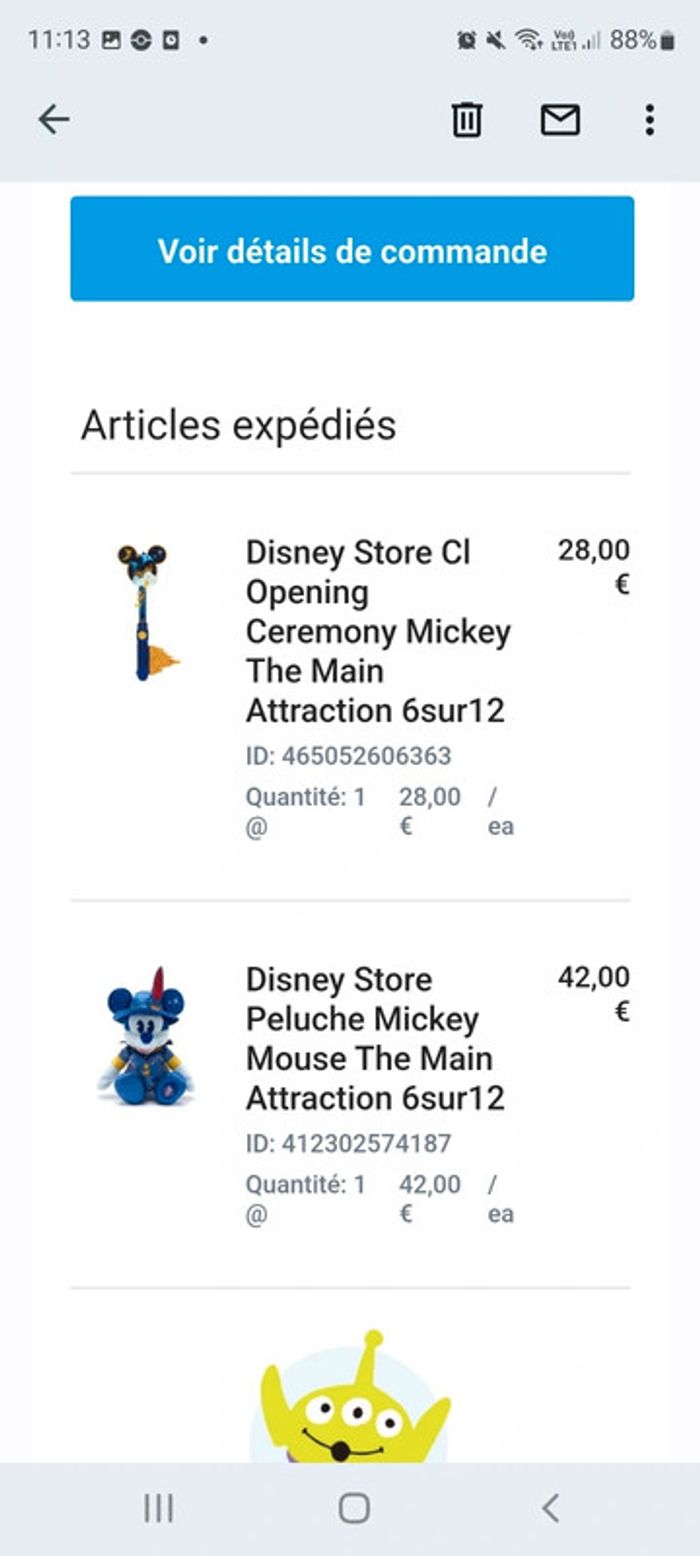
Task: Open the three-dot more options menu
Action: point(649,120)
